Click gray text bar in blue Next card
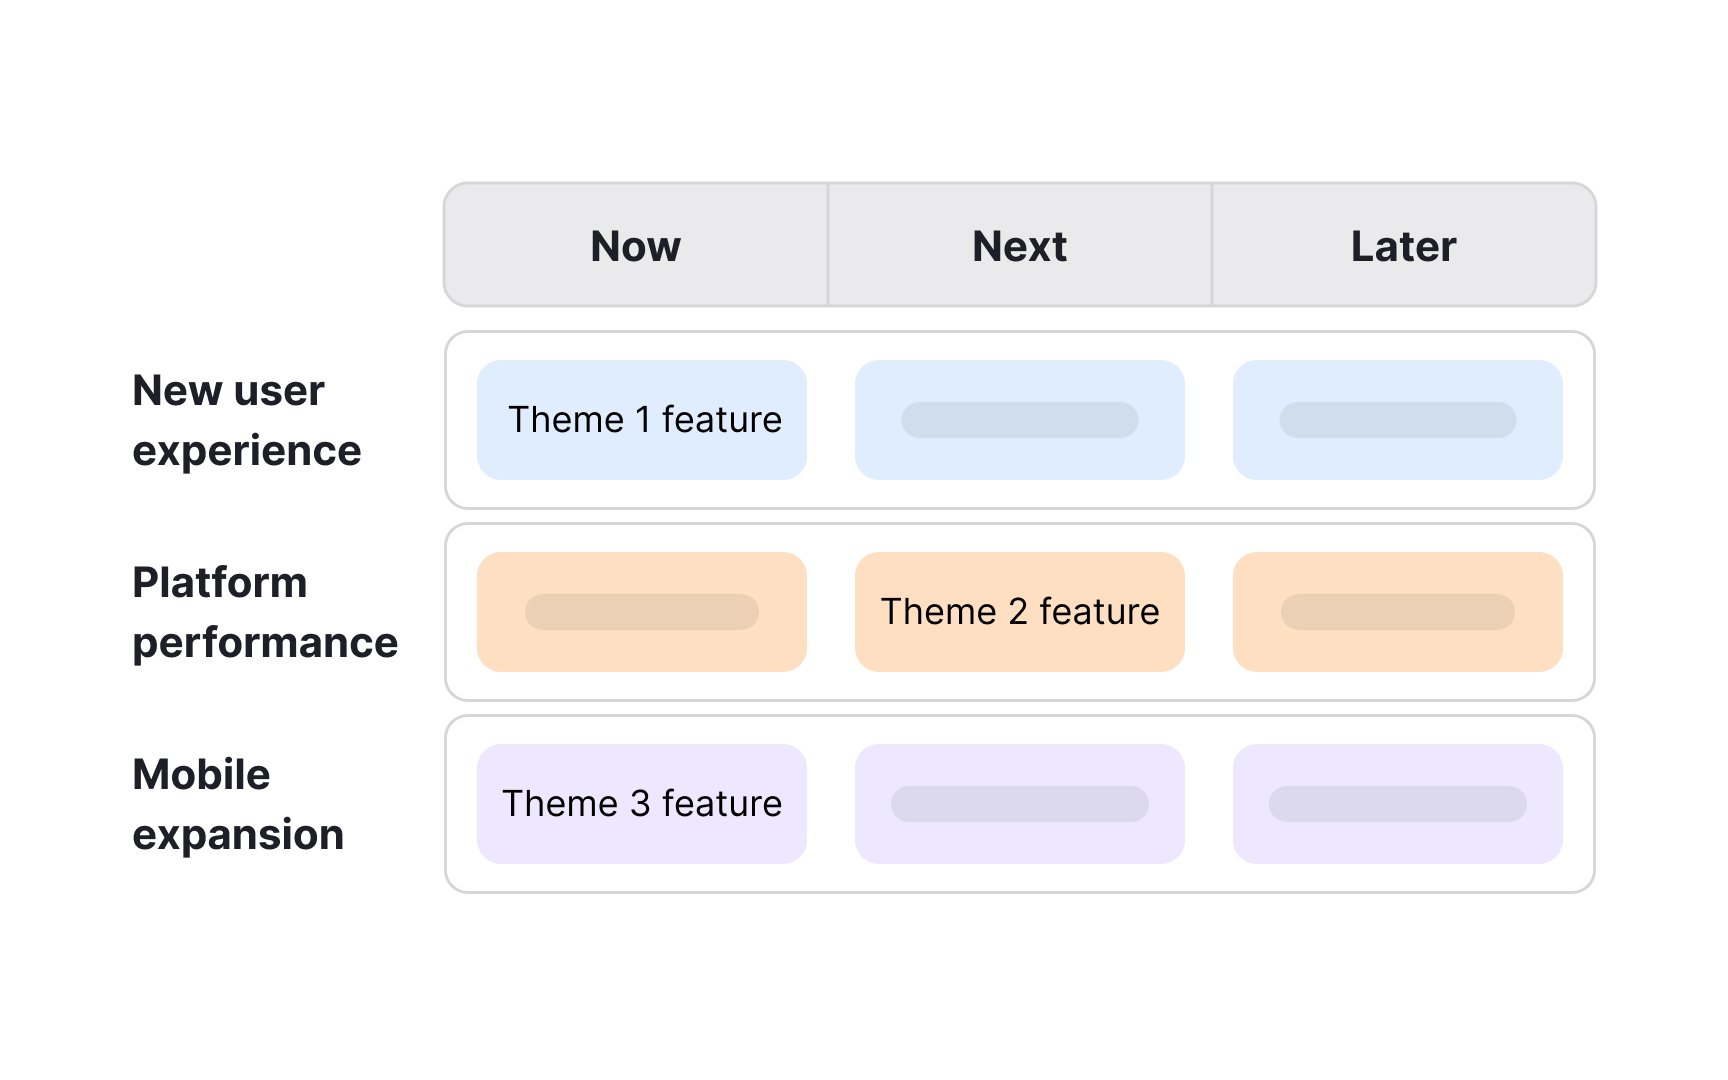 (x=1019, y=420)
